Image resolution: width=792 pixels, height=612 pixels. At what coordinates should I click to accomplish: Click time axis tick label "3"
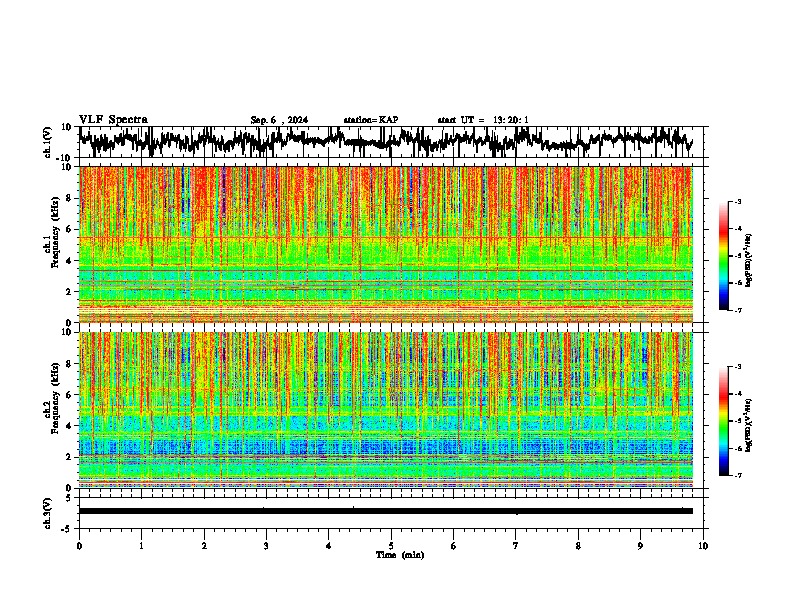click(x=266, y=546)
